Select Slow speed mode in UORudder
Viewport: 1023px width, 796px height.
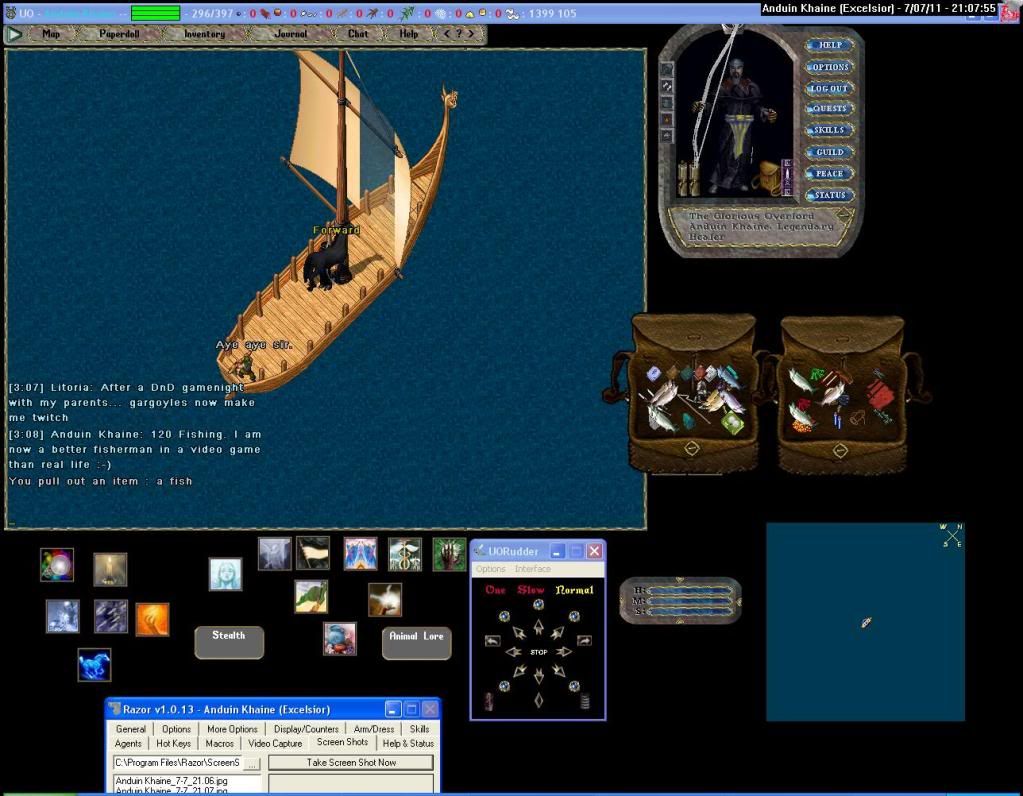pyautogui.click(x=531, y=590)
